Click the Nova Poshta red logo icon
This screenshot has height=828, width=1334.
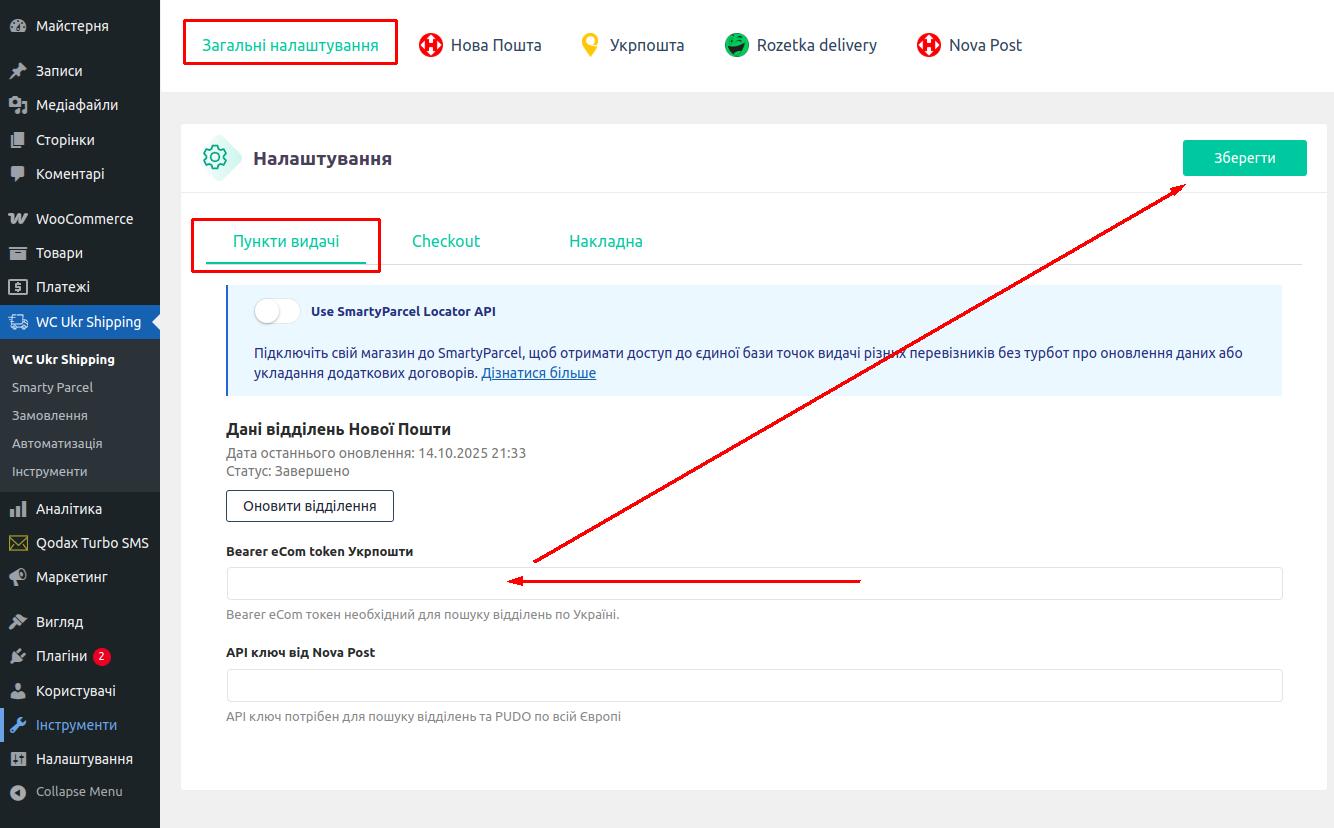[x=430, y=45]
